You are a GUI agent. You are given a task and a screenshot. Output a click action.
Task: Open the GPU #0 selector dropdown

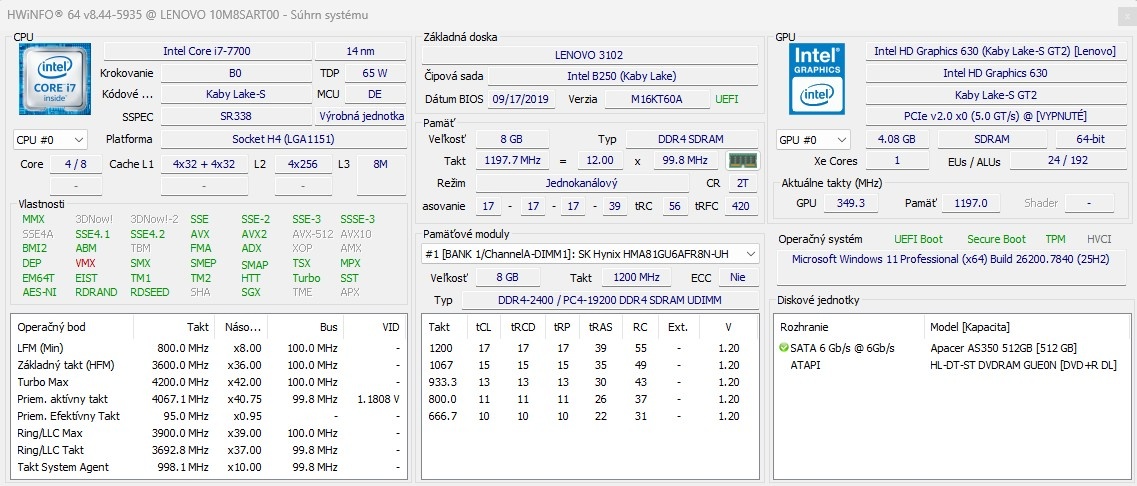[813, 139]
